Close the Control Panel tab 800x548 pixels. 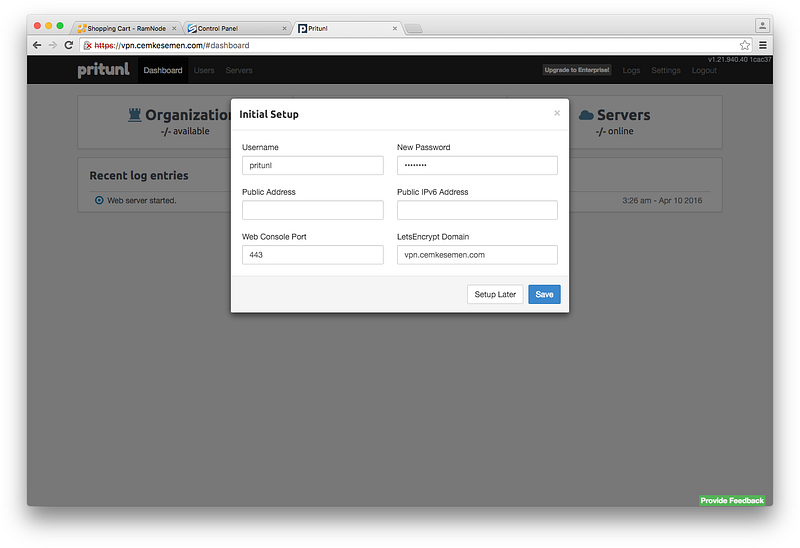(285, 29)
